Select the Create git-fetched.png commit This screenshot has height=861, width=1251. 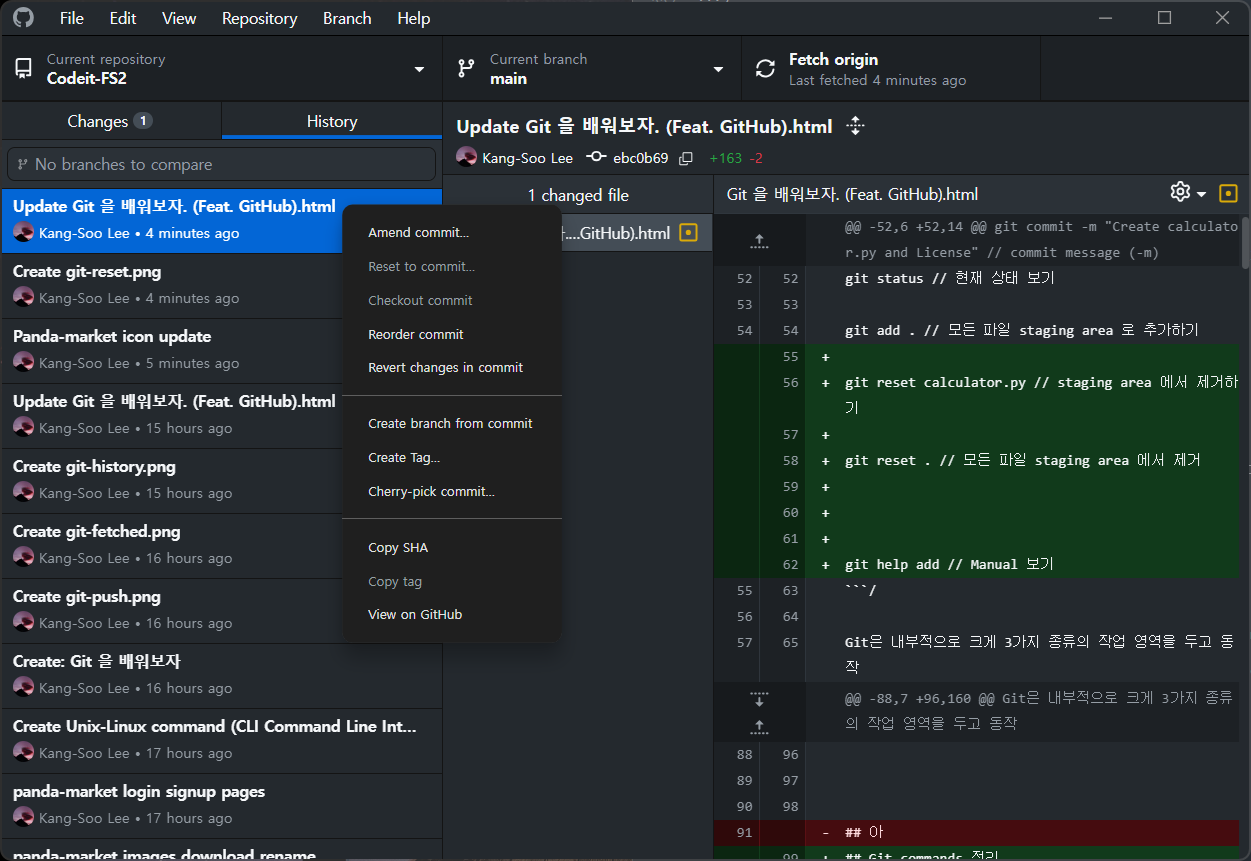pyautogui.click(x=221, y=546)
